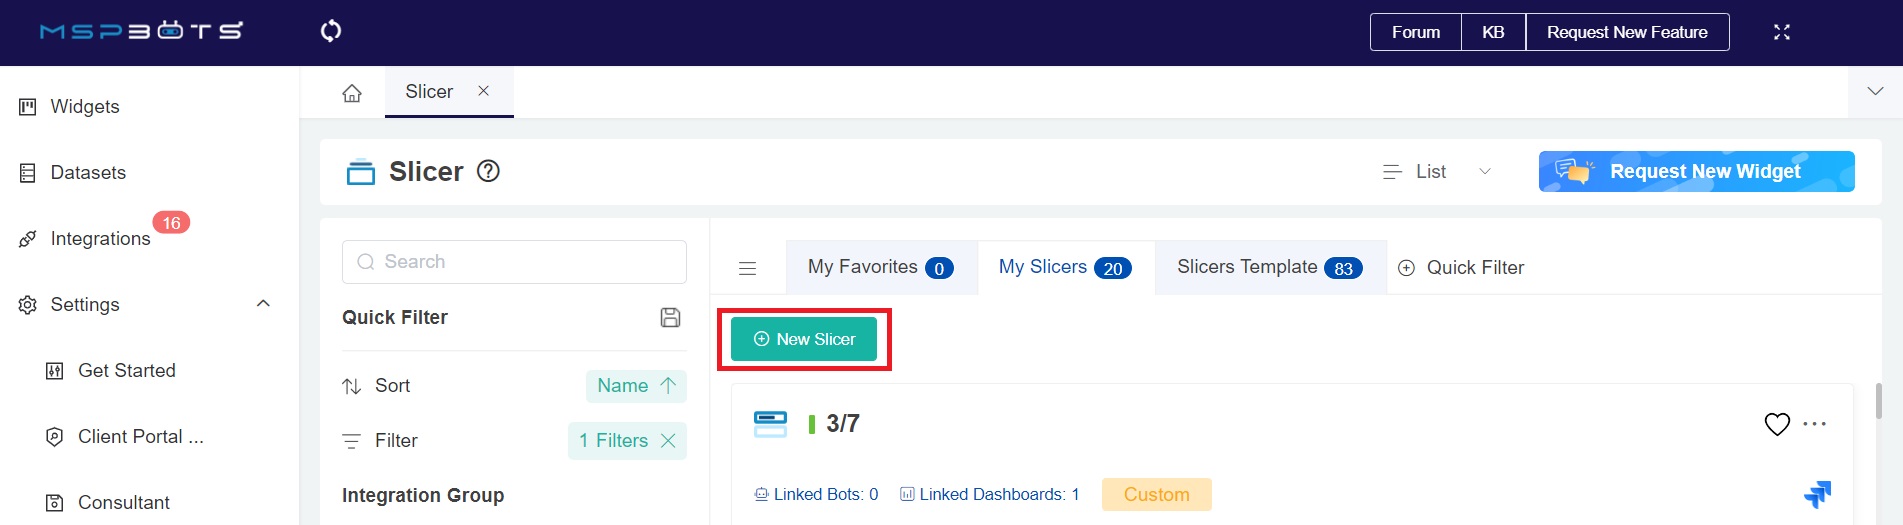The image size is (1903, 525).
Task: Favorite the 3/7 slicer with heart icon
Action: 1776,424
